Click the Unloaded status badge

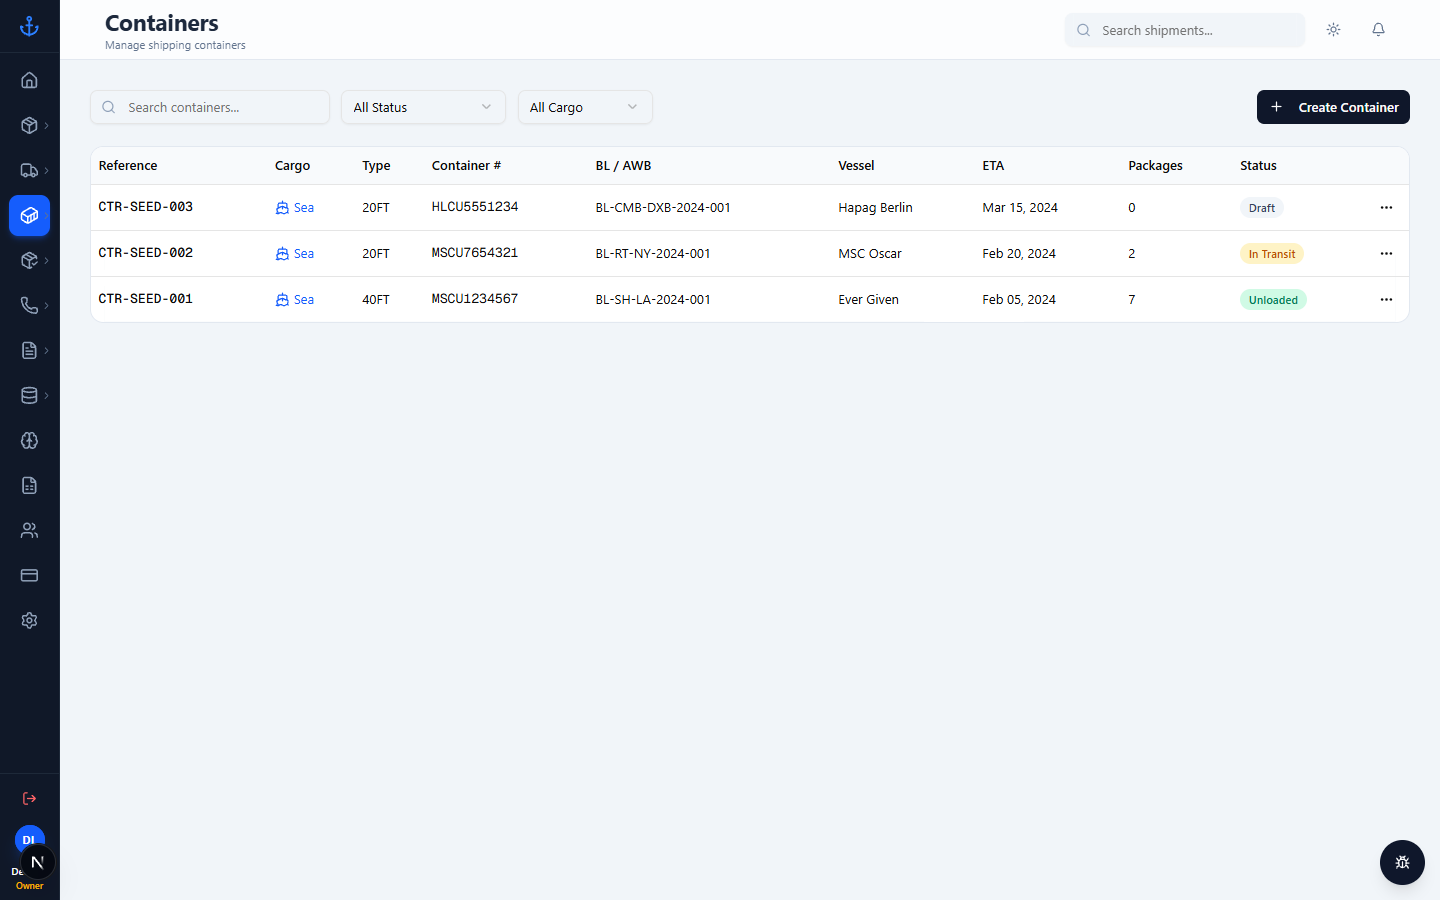point(1273,300)
